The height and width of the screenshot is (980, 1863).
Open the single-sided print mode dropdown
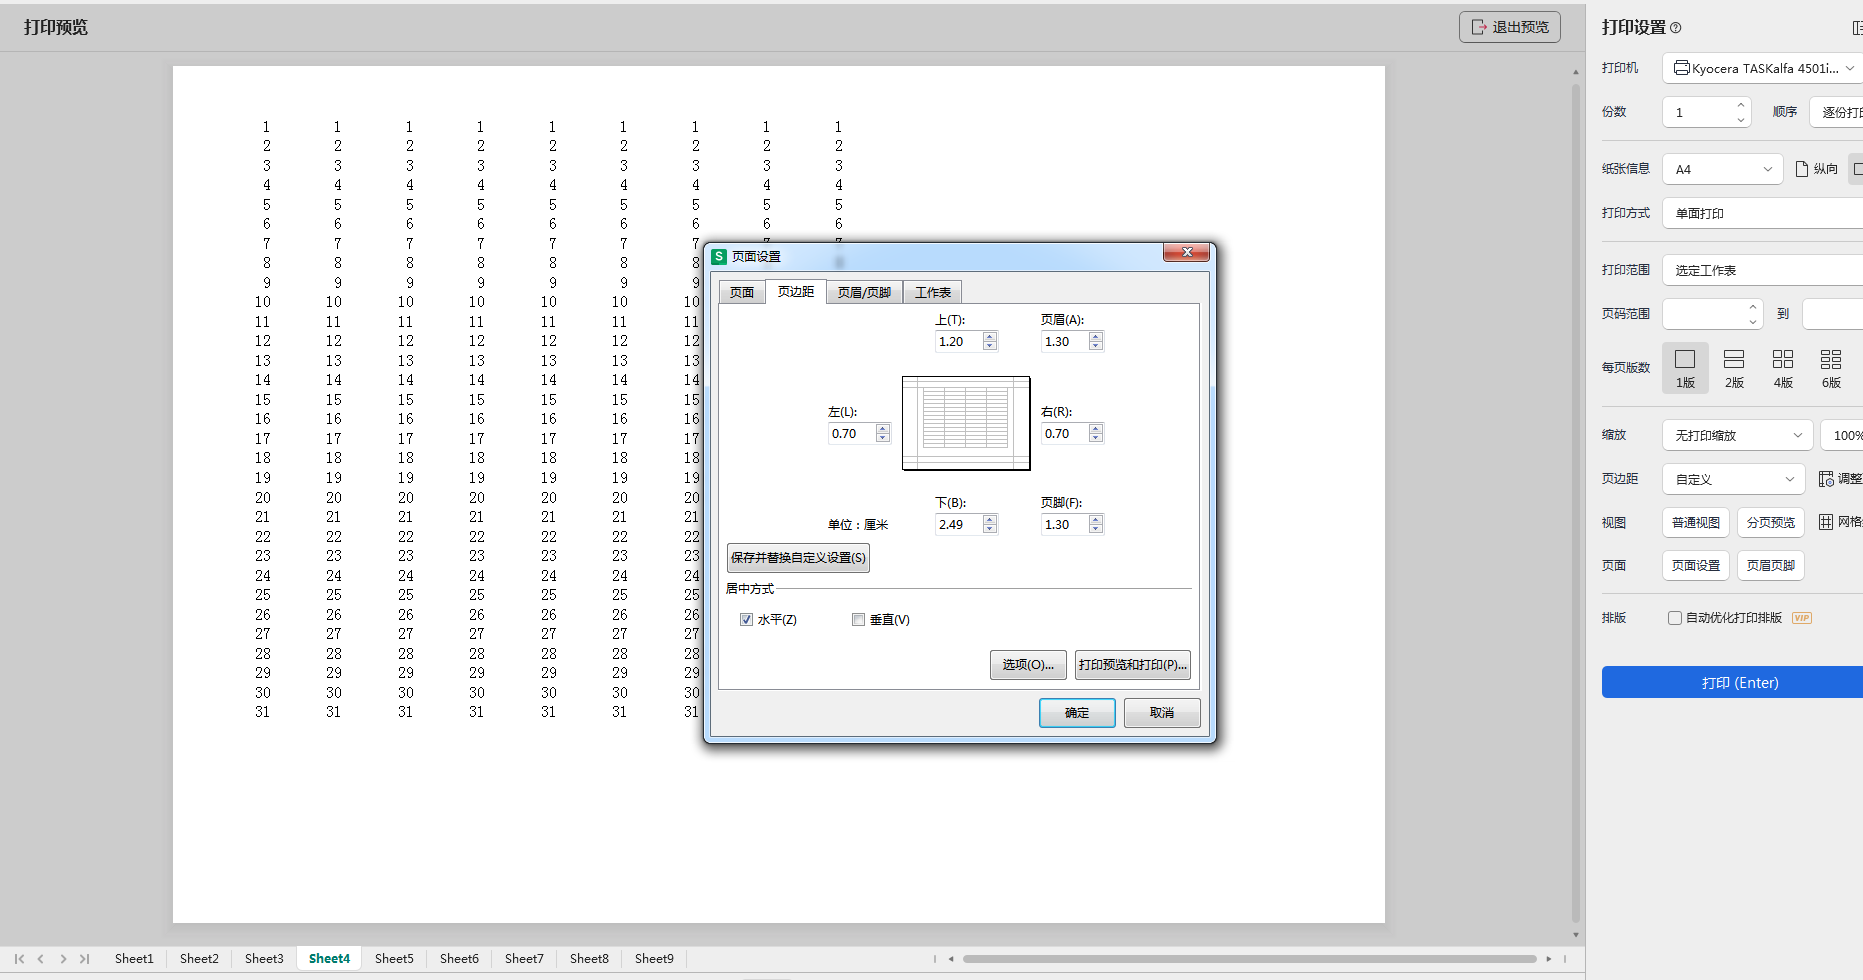1762,213
